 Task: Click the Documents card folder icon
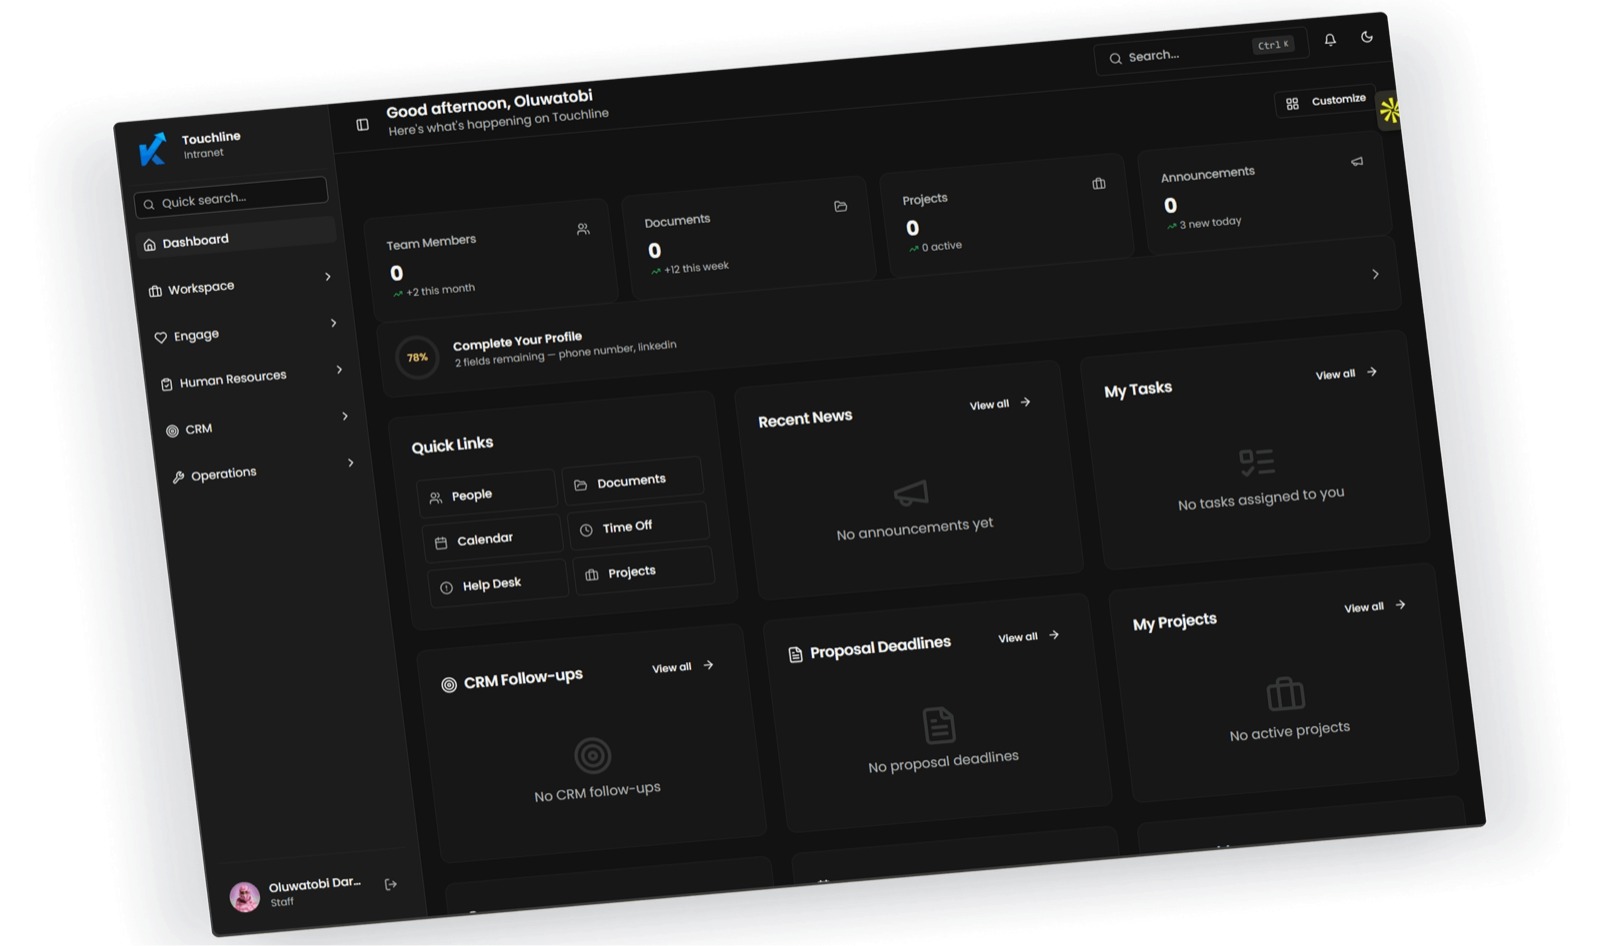pos(840,206)
